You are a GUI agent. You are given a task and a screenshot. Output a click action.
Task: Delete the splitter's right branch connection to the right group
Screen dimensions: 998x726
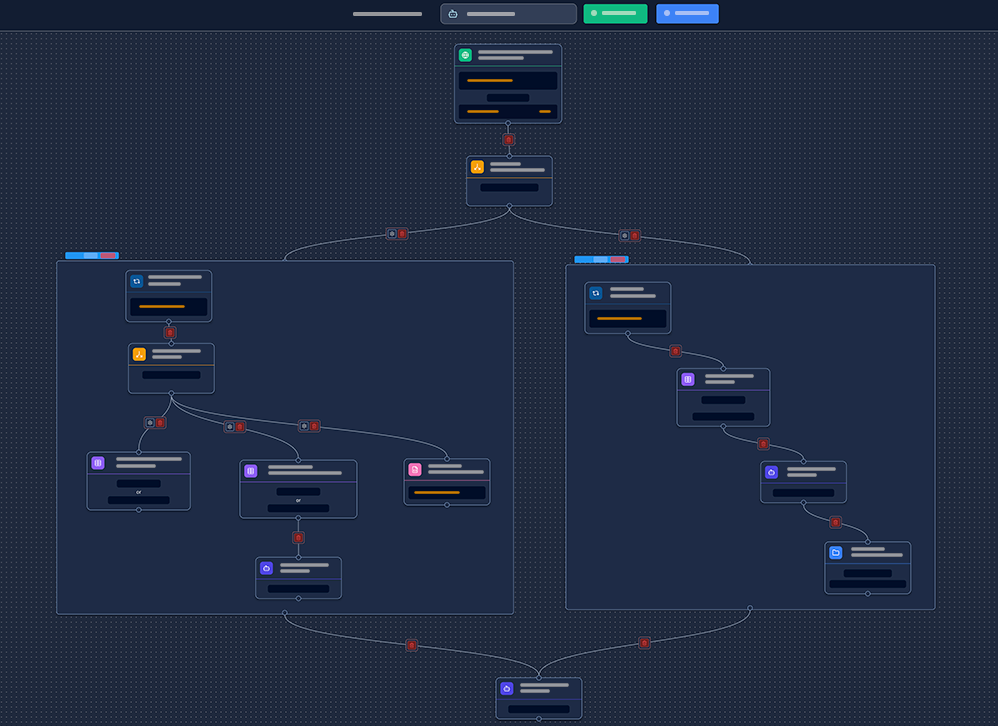pyautogui.click(x=635, y=235)
